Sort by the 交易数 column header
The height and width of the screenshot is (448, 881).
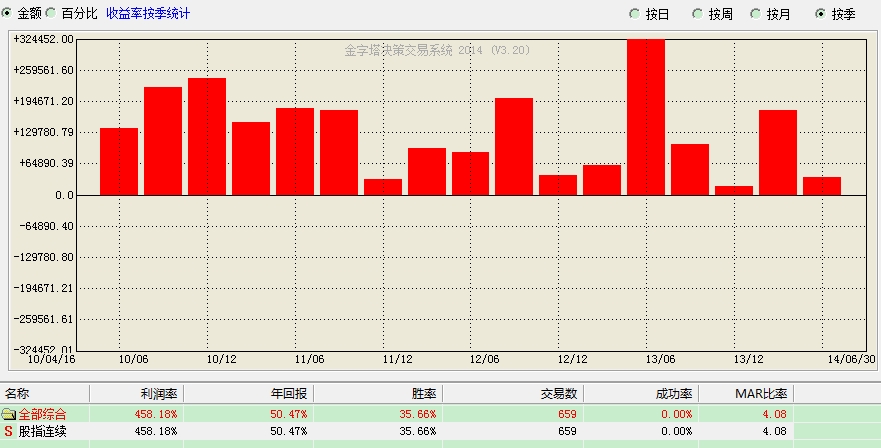(513, 393)
